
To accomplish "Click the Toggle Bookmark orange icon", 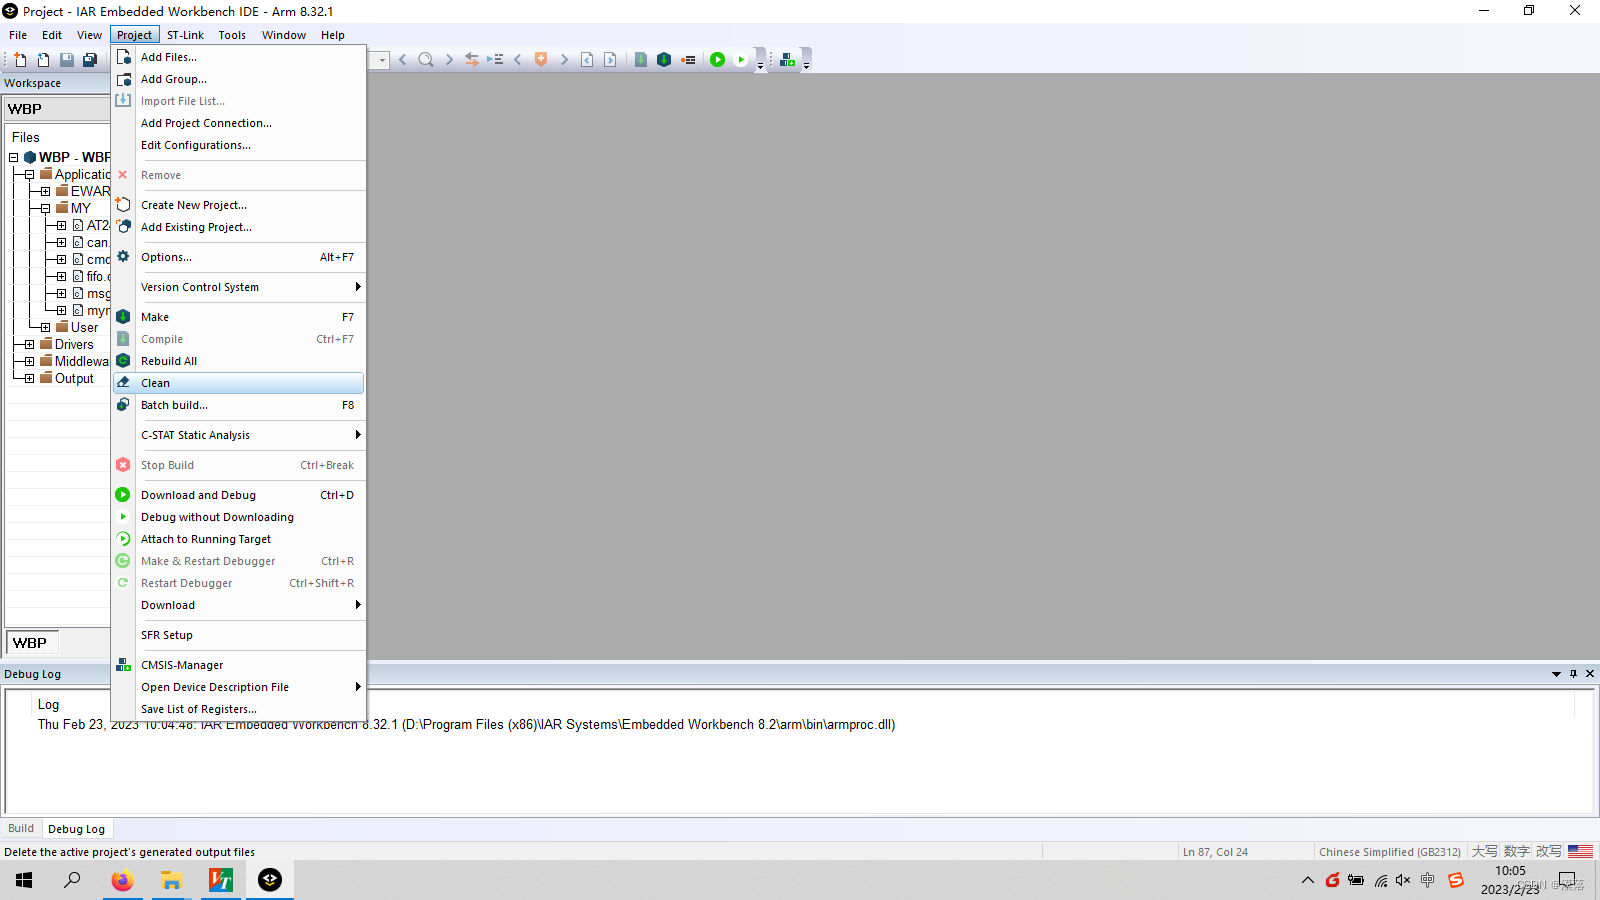I will (541, 60).
